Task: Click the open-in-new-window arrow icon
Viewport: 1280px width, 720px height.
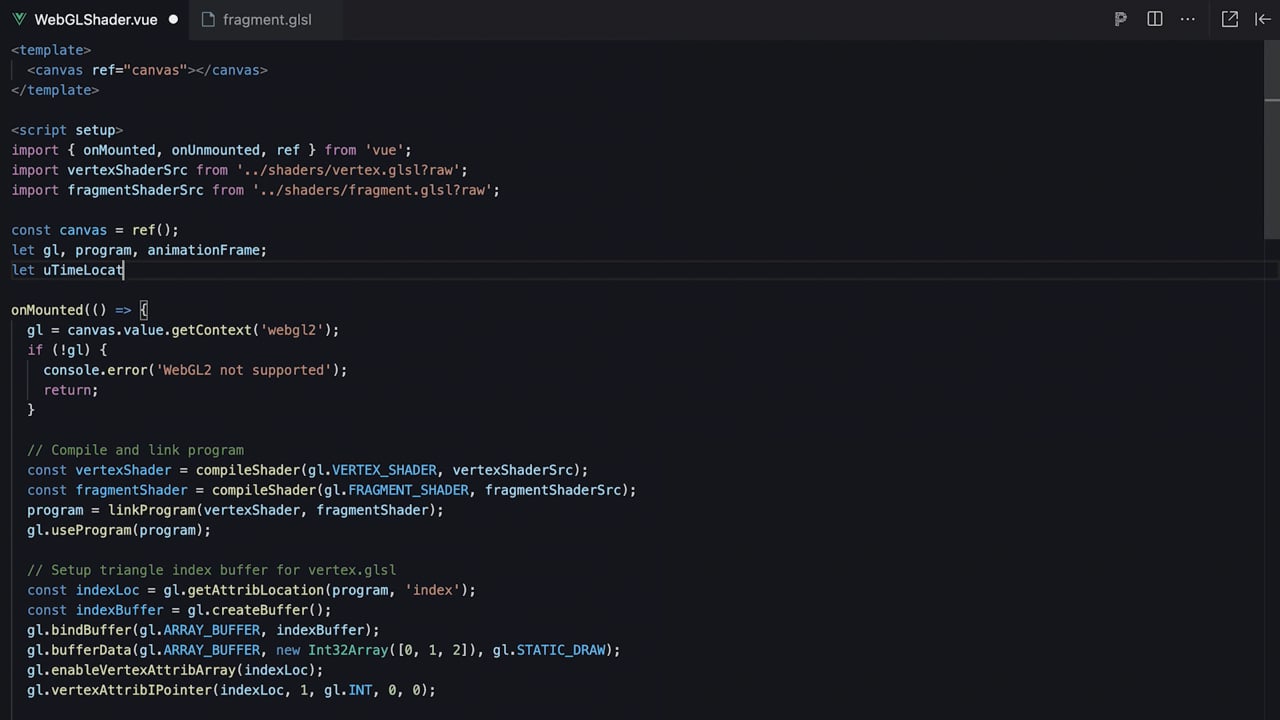Action: coord(1230,19)
